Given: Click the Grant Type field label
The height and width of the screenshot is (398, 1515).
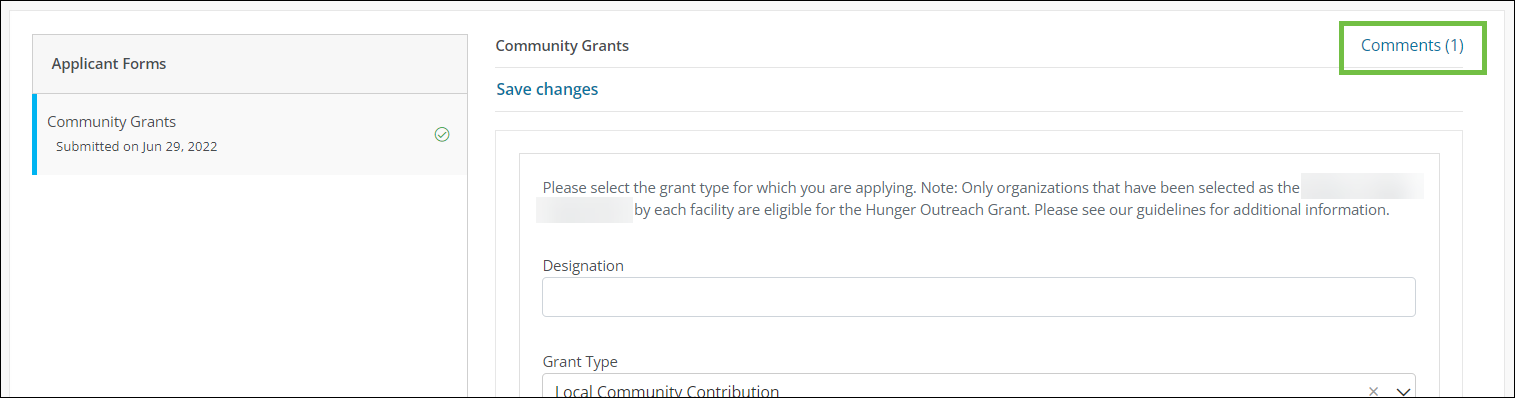Looking at the screenshot, I should [x=580, y=362].
